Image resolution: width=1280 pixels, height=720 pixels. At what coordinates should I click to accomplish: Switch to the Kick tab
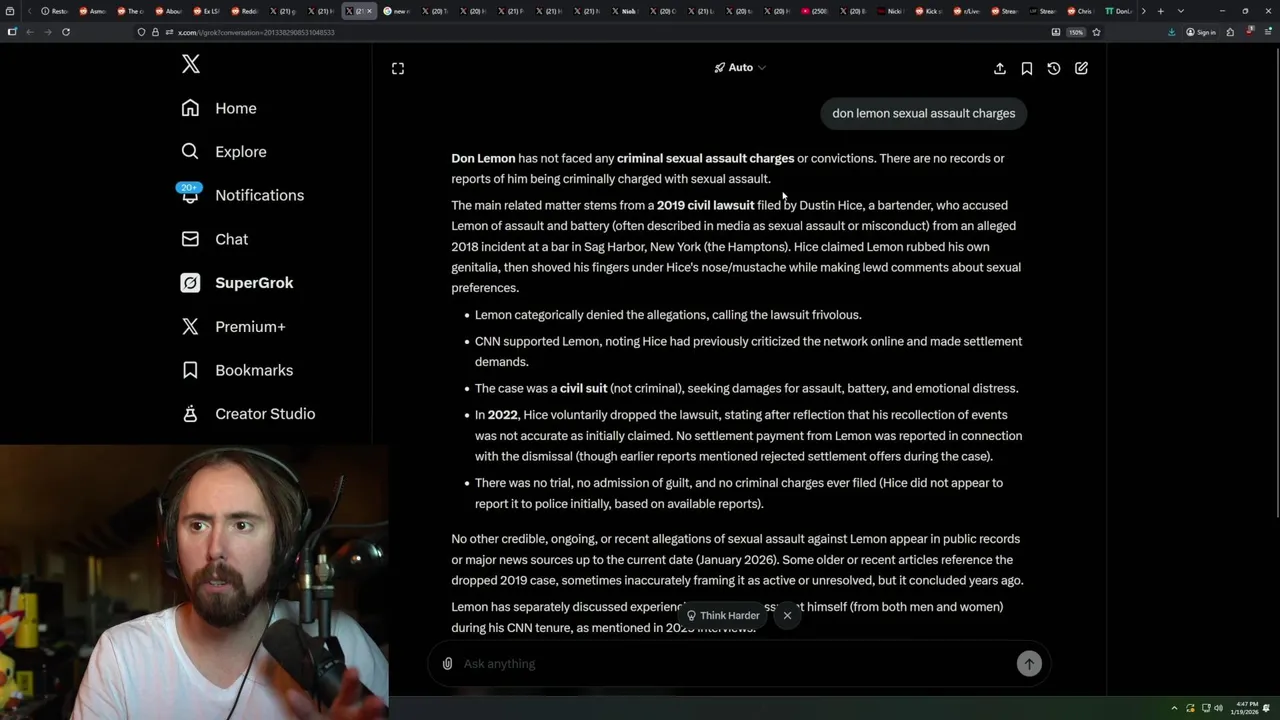click(x=929, y=11)
